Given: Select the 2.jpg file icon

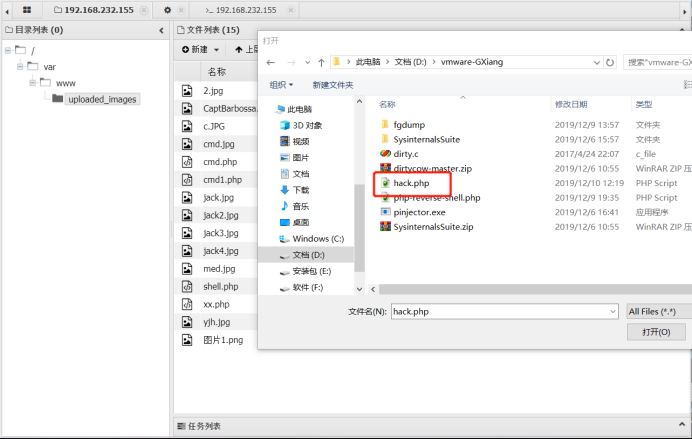Looking at the screenshot, I should click(x=187, y=91).
